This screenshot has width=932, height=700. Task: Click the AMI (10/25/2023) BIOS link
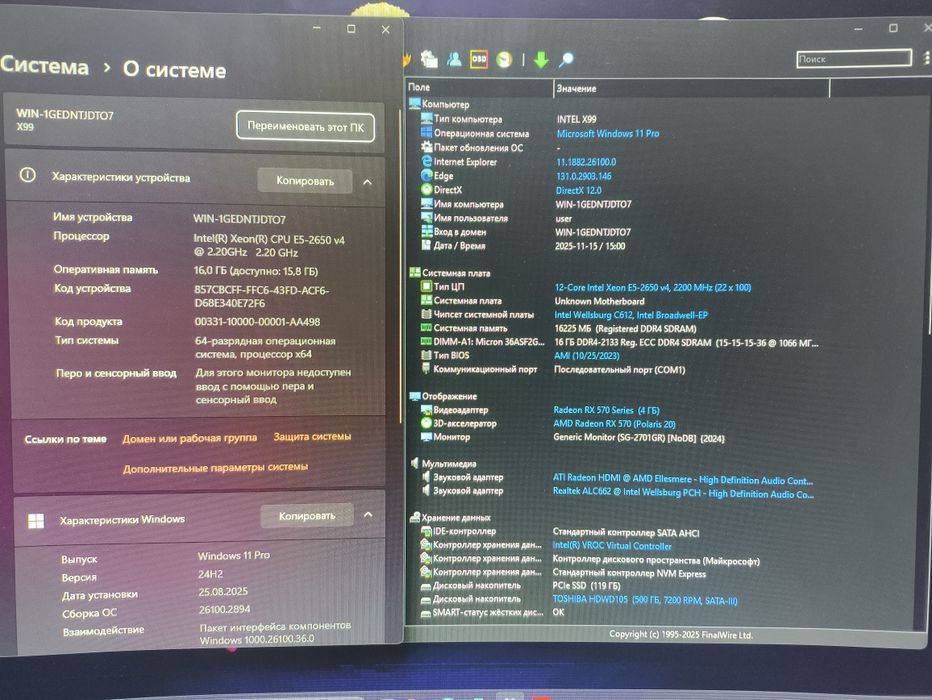[586, 355]
